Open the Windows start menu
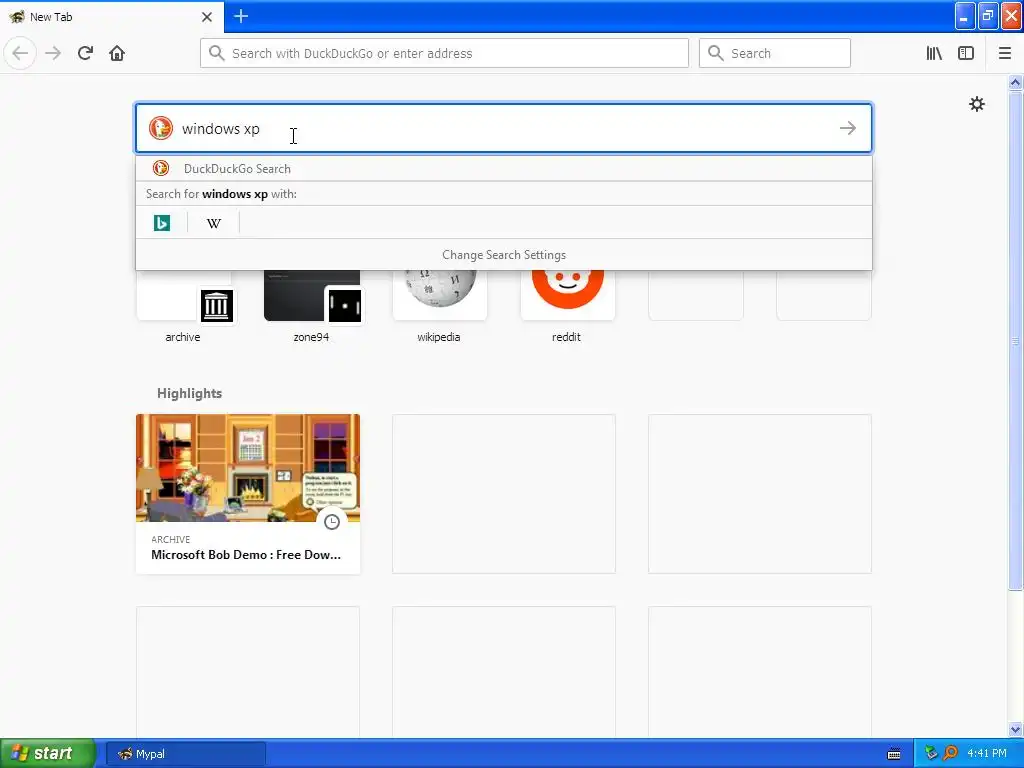 (48, 754)
